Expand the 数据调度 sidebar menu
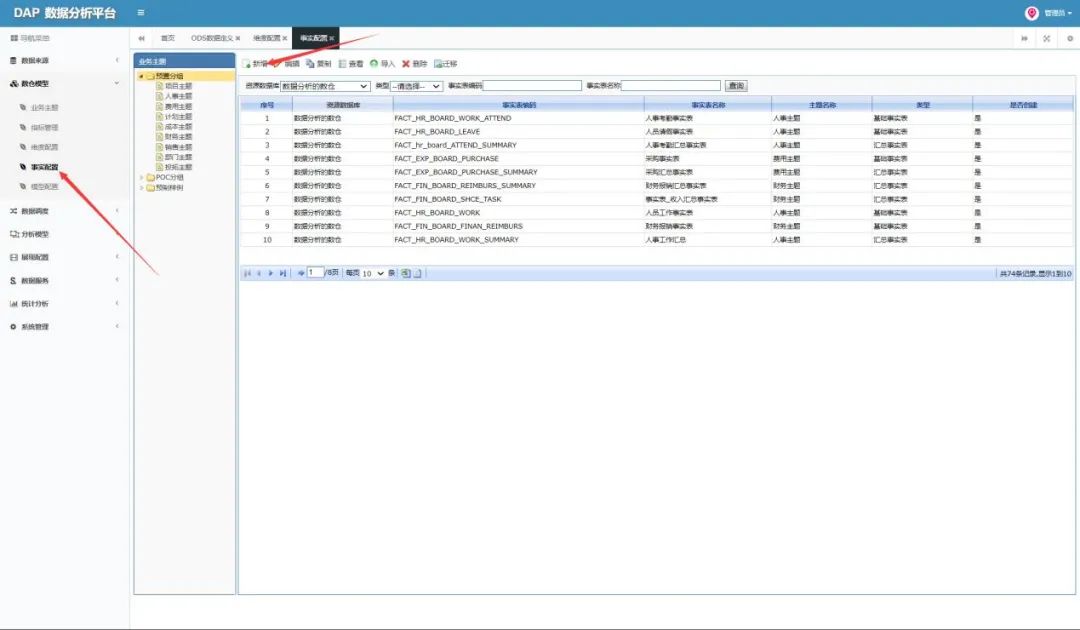Image resolution: width=1080 pixels, height=630 pixels. pos(64,211)
